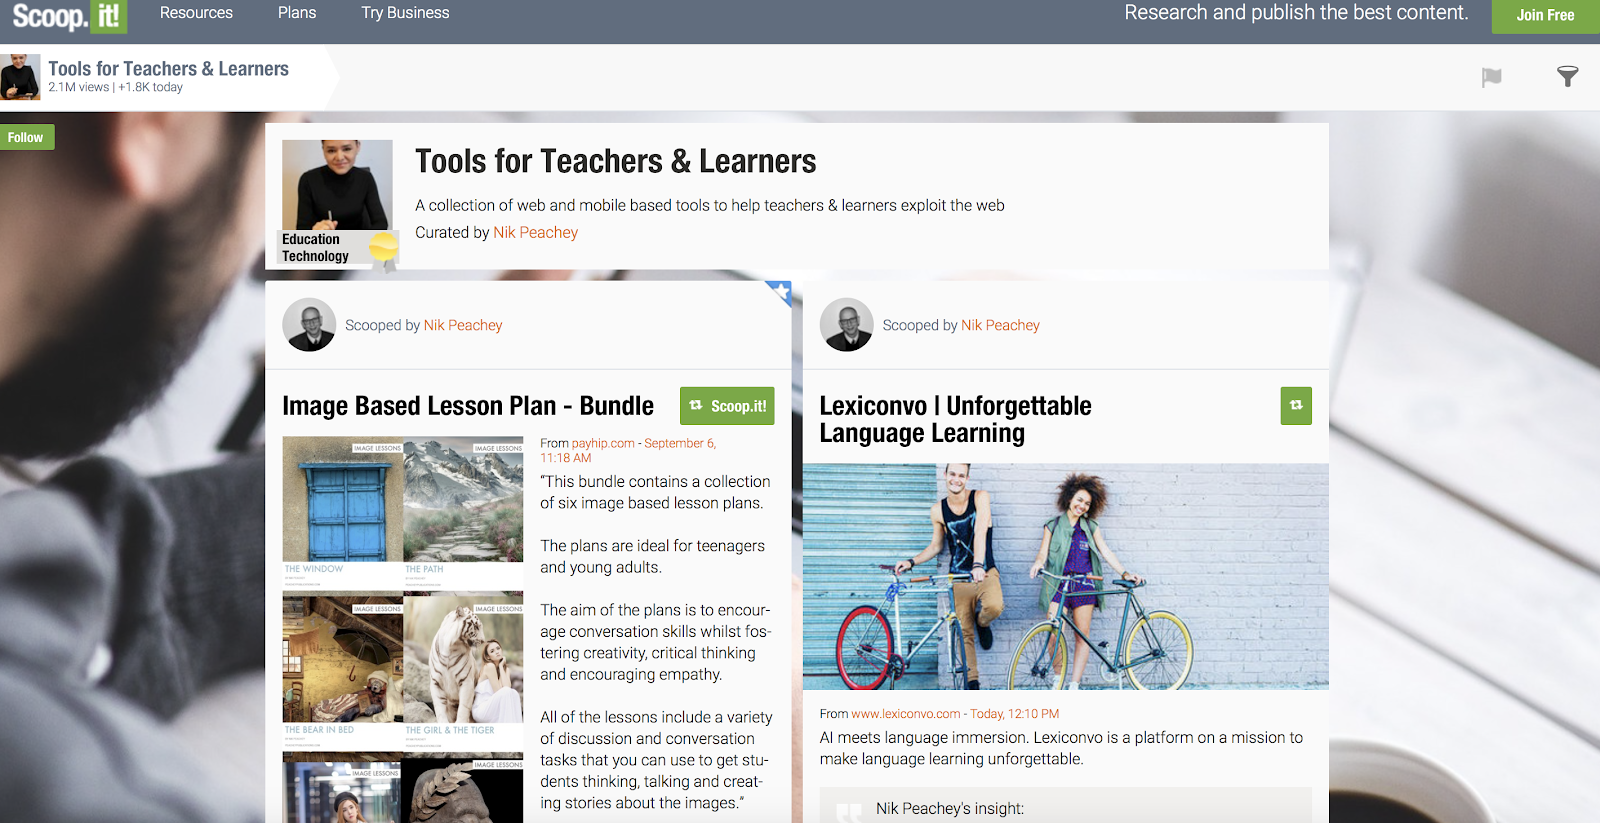The width and height of the screenshot is (1600, 823).
Task: Click the blue star corner badge
Action: (x=780, y=292)
